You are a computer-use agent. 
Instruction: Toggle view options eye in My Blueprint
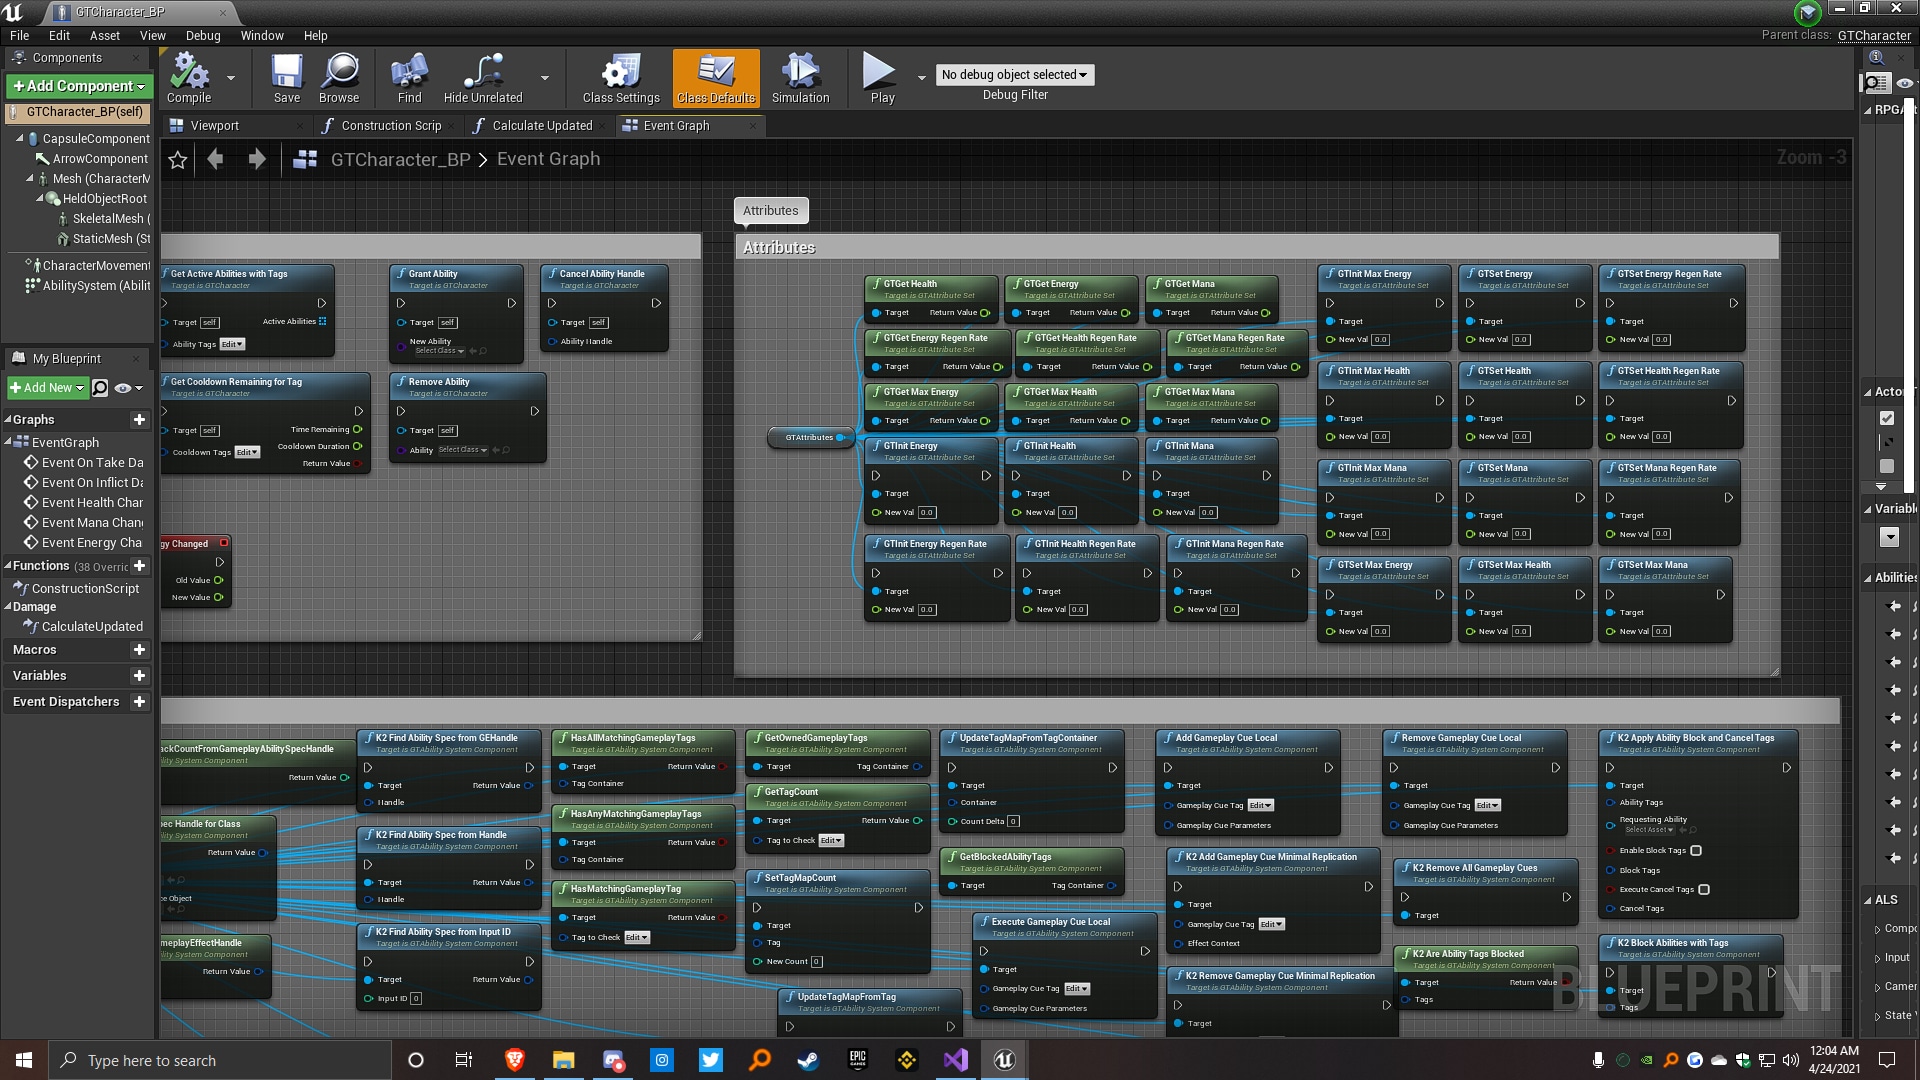pos(128,388)
